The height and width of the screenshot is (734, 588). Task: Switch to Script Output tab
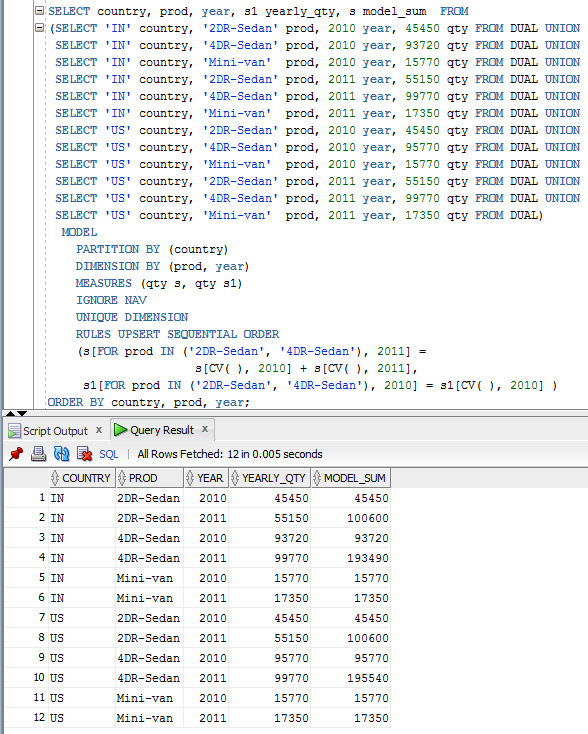pyautogui.click(x=55, y=431)
